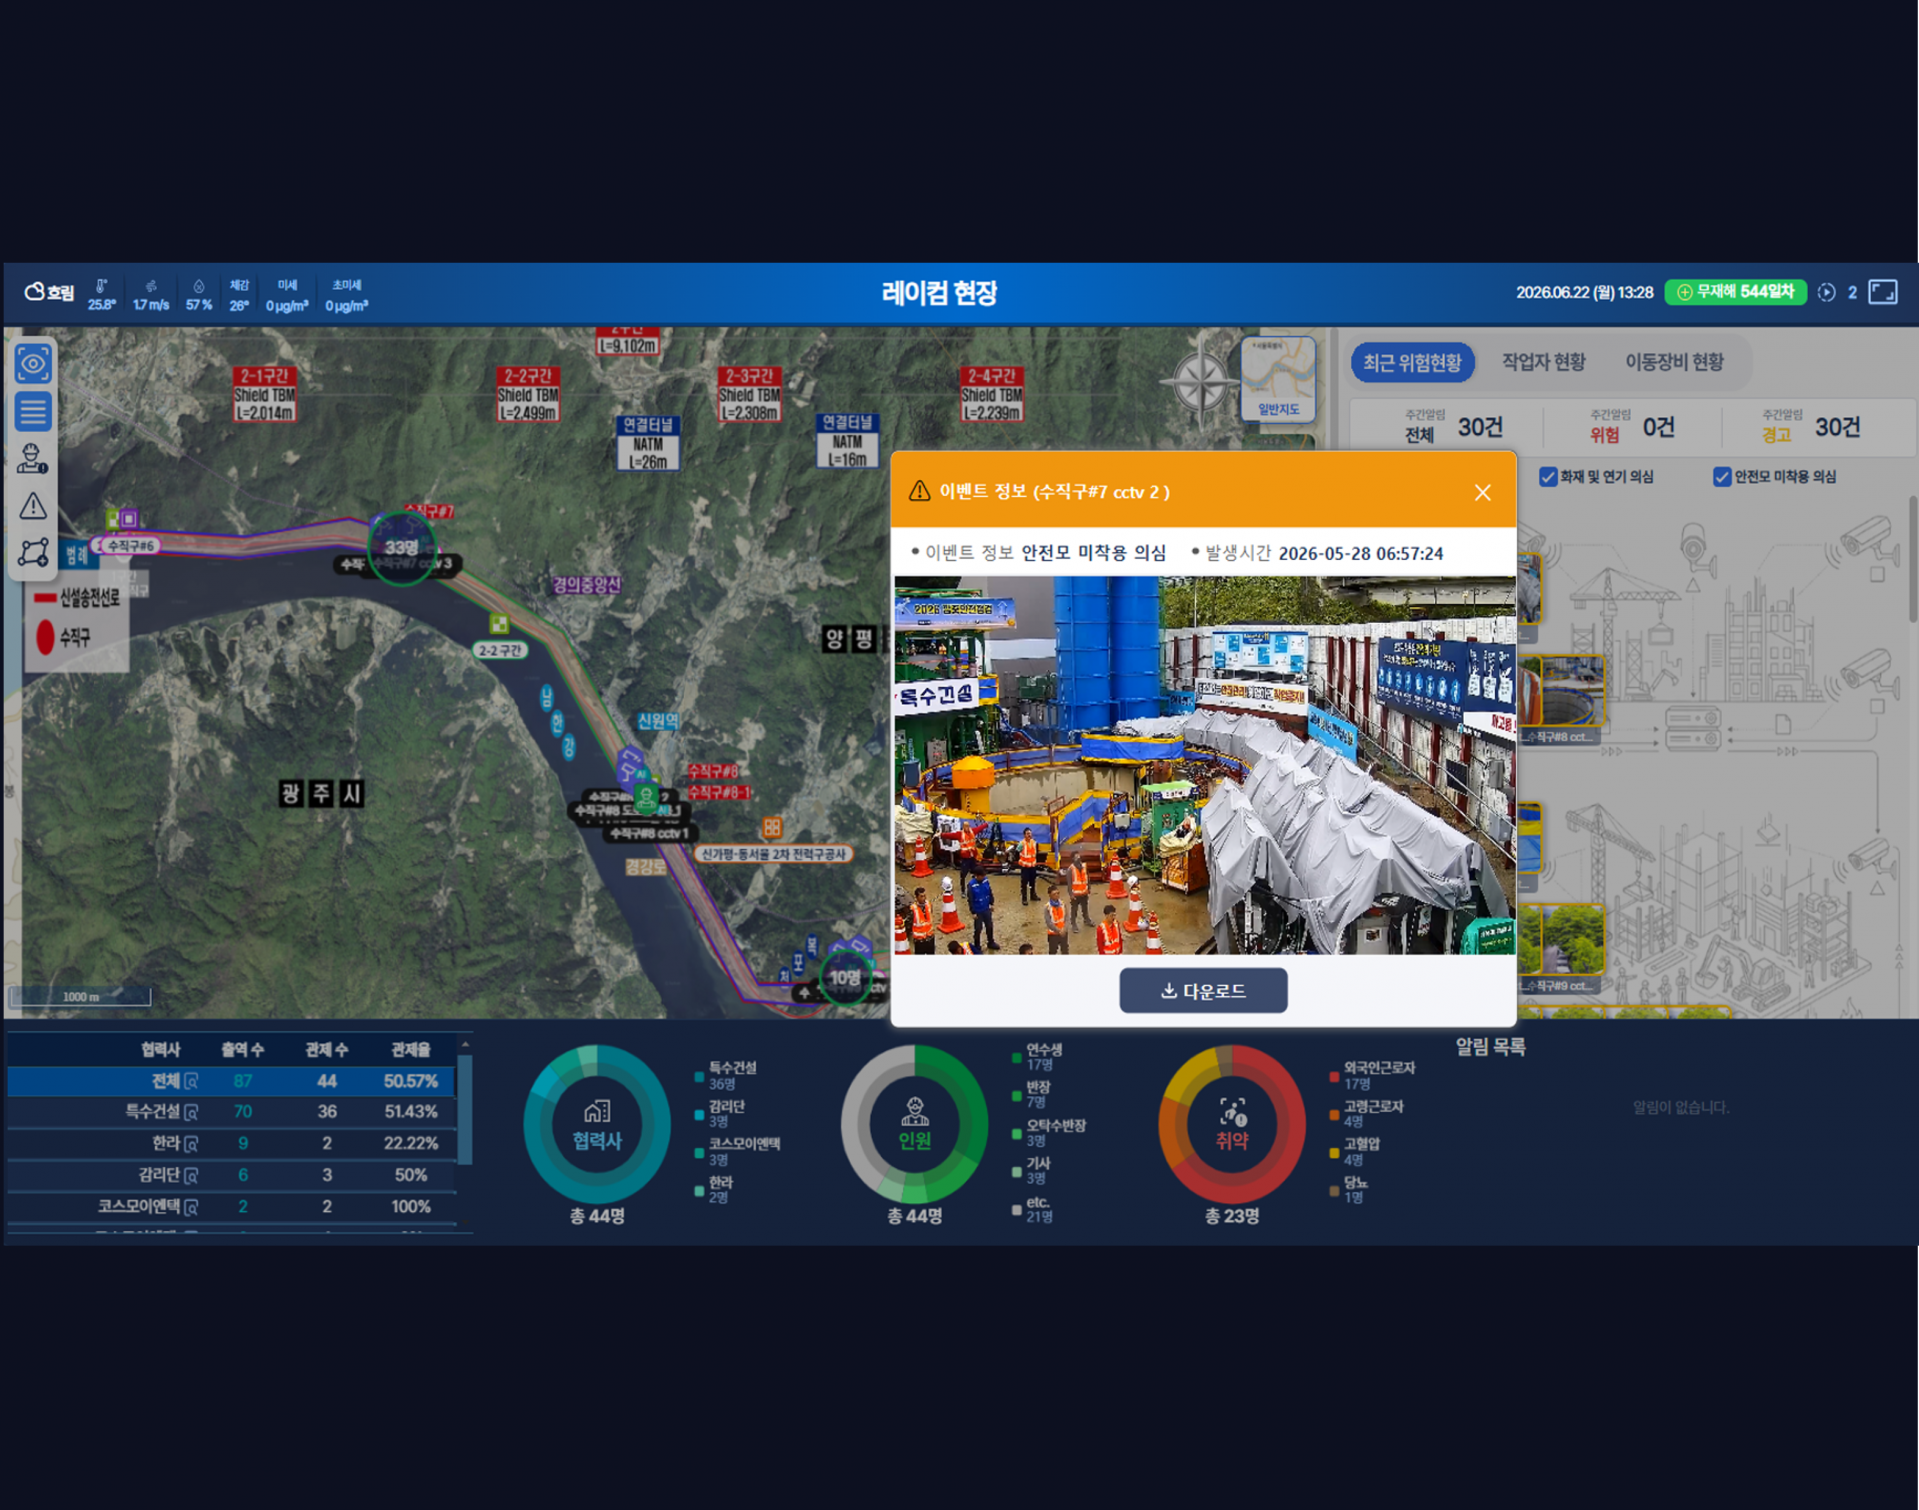Open detail search icon for 전체 row
The image size is (1919, 1510).
191,1081
